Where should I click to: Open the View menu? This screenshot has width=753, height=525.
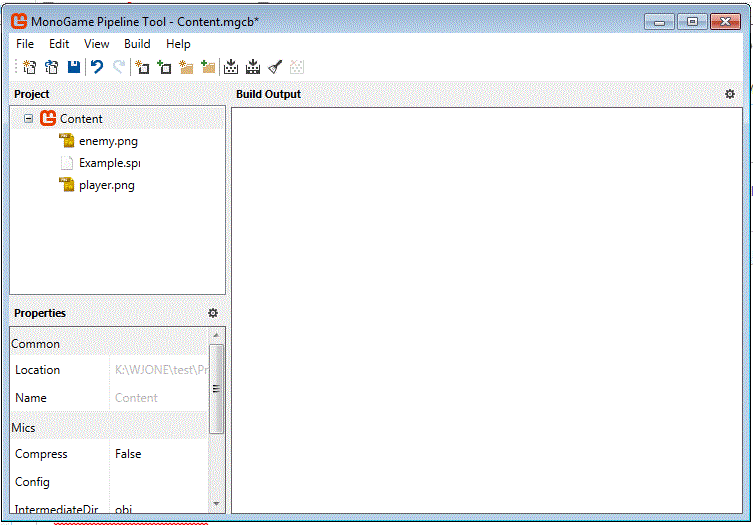[x=97, y=44]
